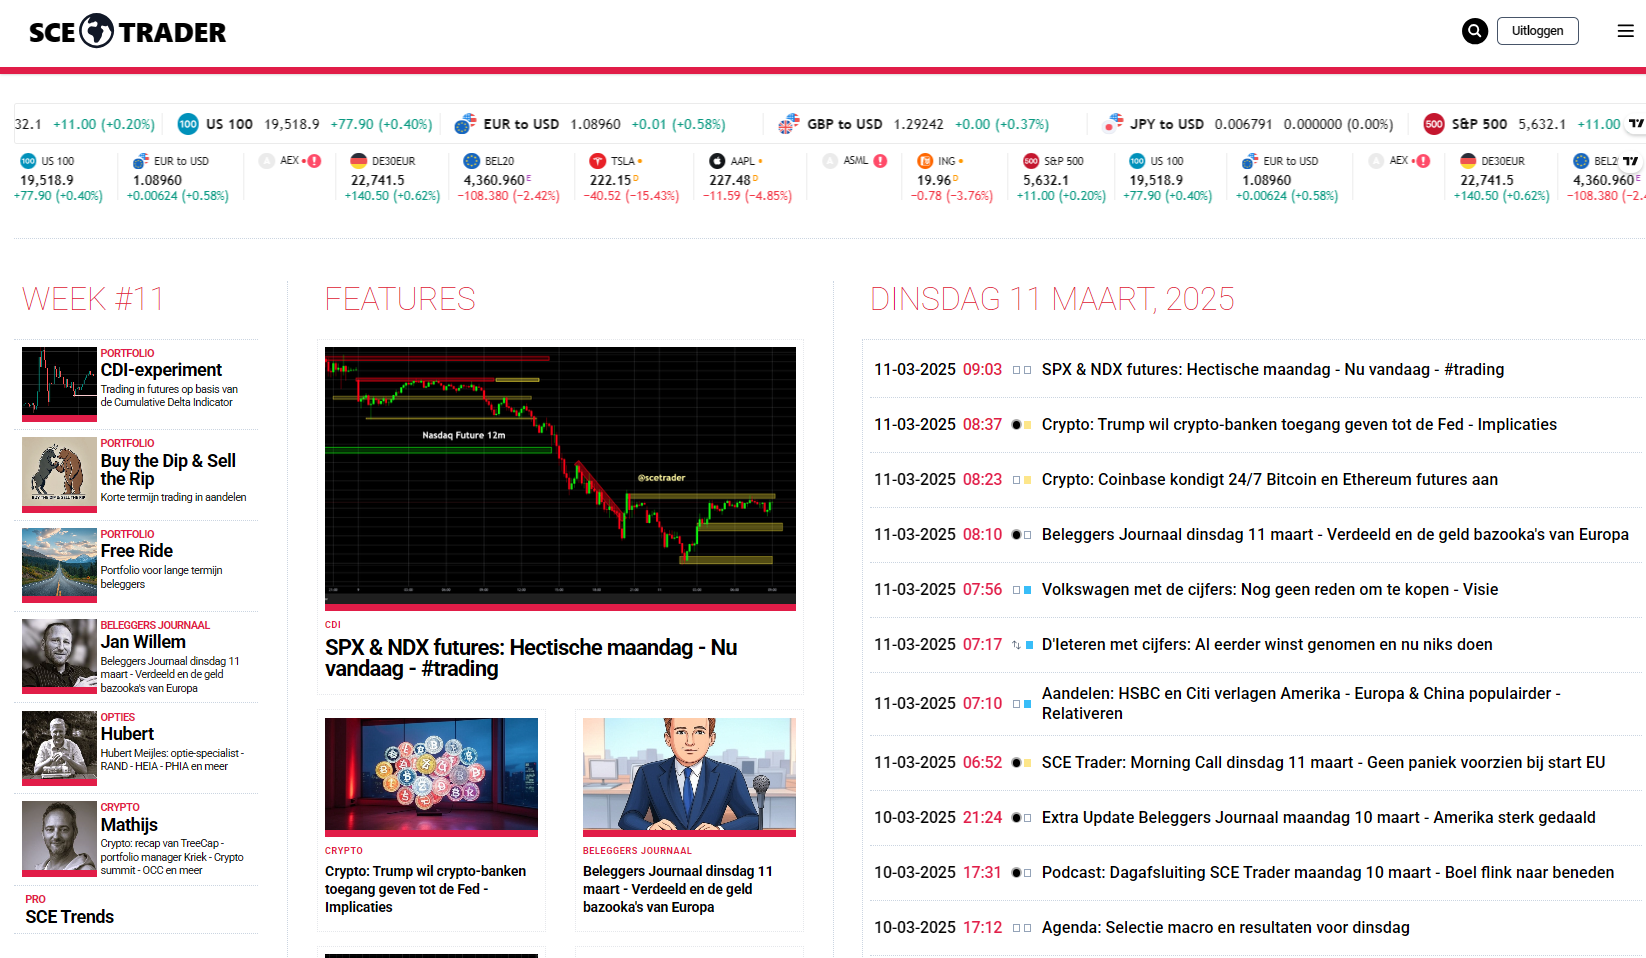Open the Volkswagen met de cijfers headline

1270,590
